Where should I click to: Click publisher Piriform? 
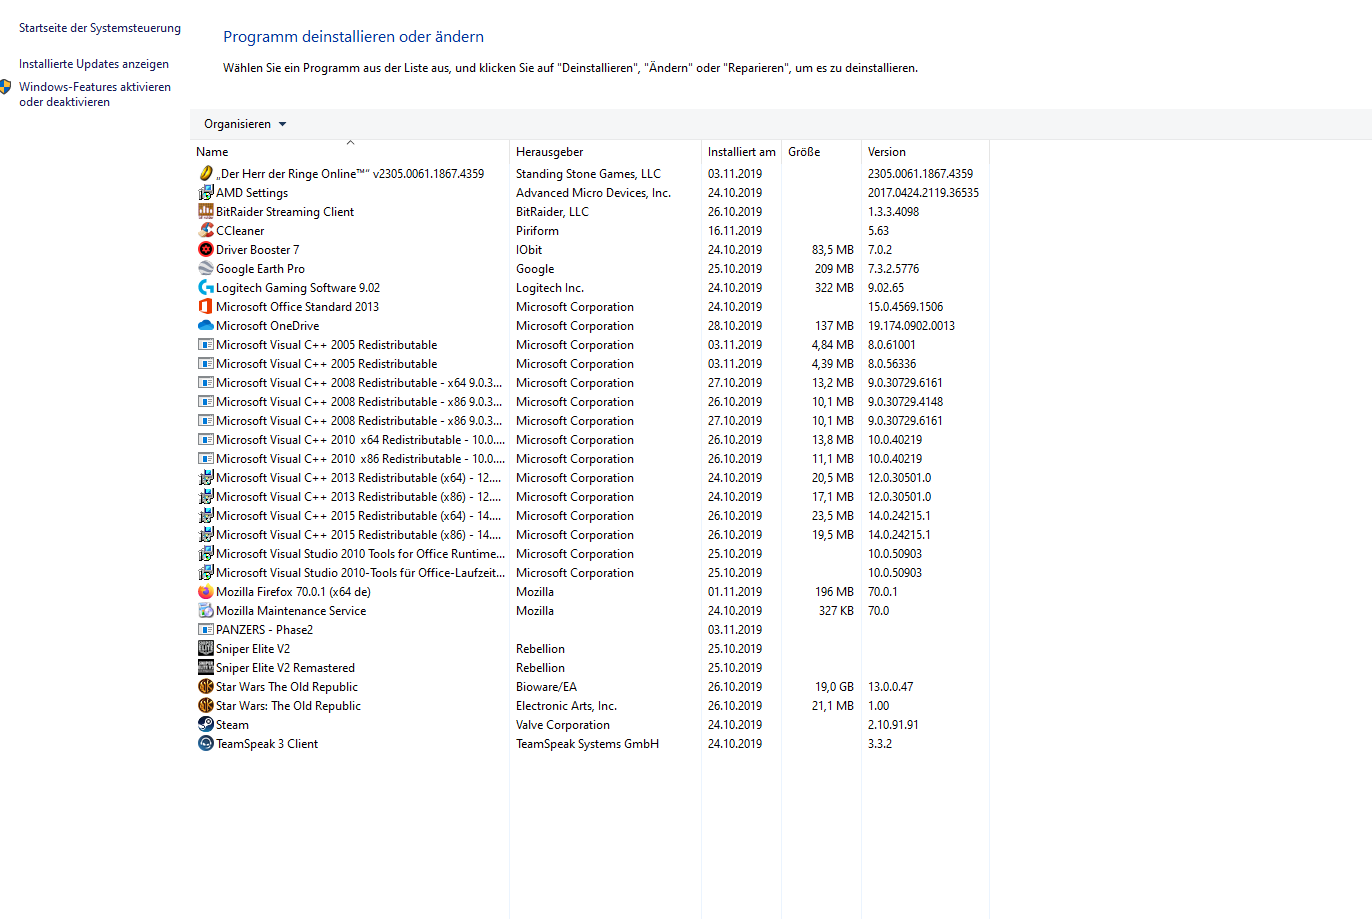click(x=537, y=231)
